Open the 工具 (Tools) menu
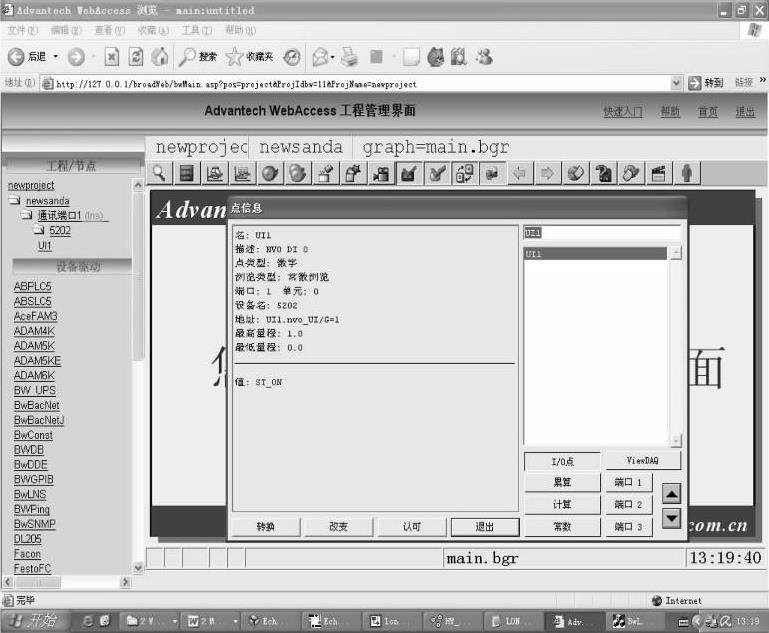Viewport: 769px width, 633px height. [x=197, y=30]
